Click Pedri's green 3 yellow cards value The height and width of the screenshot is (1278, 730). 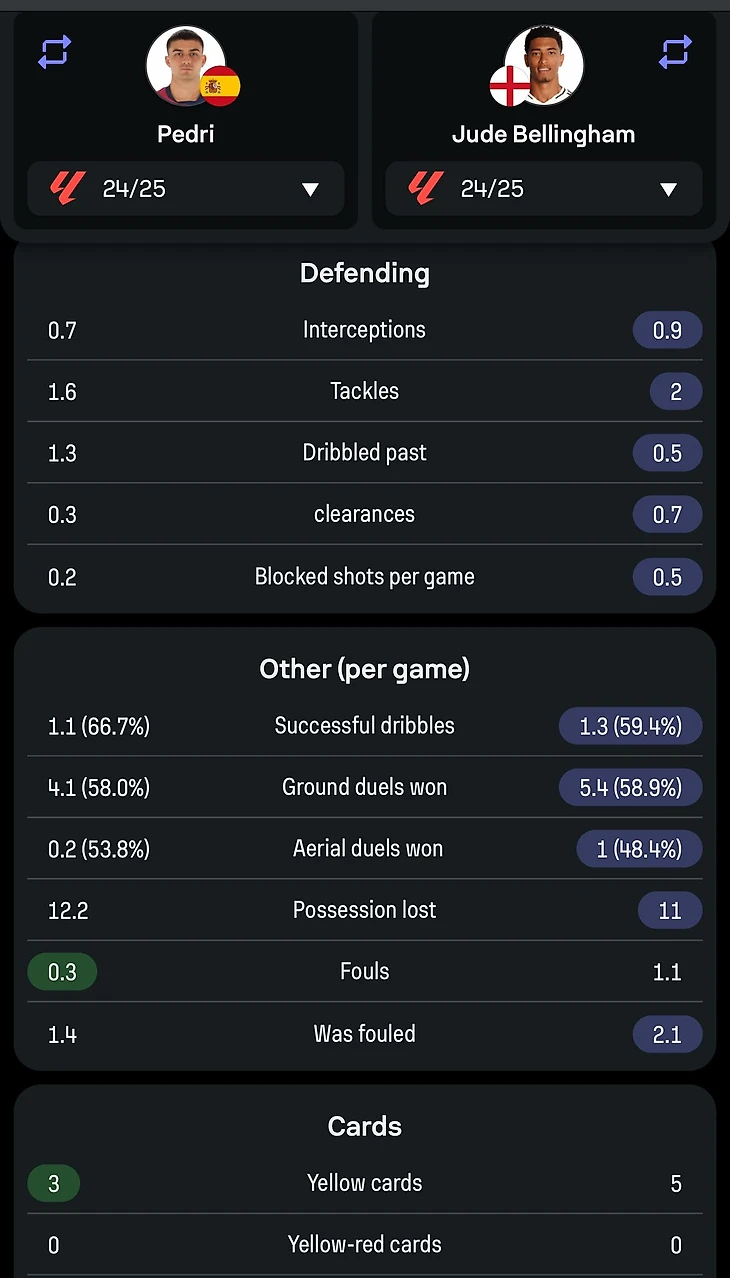pyautogui.click(x=54, y=1184)
